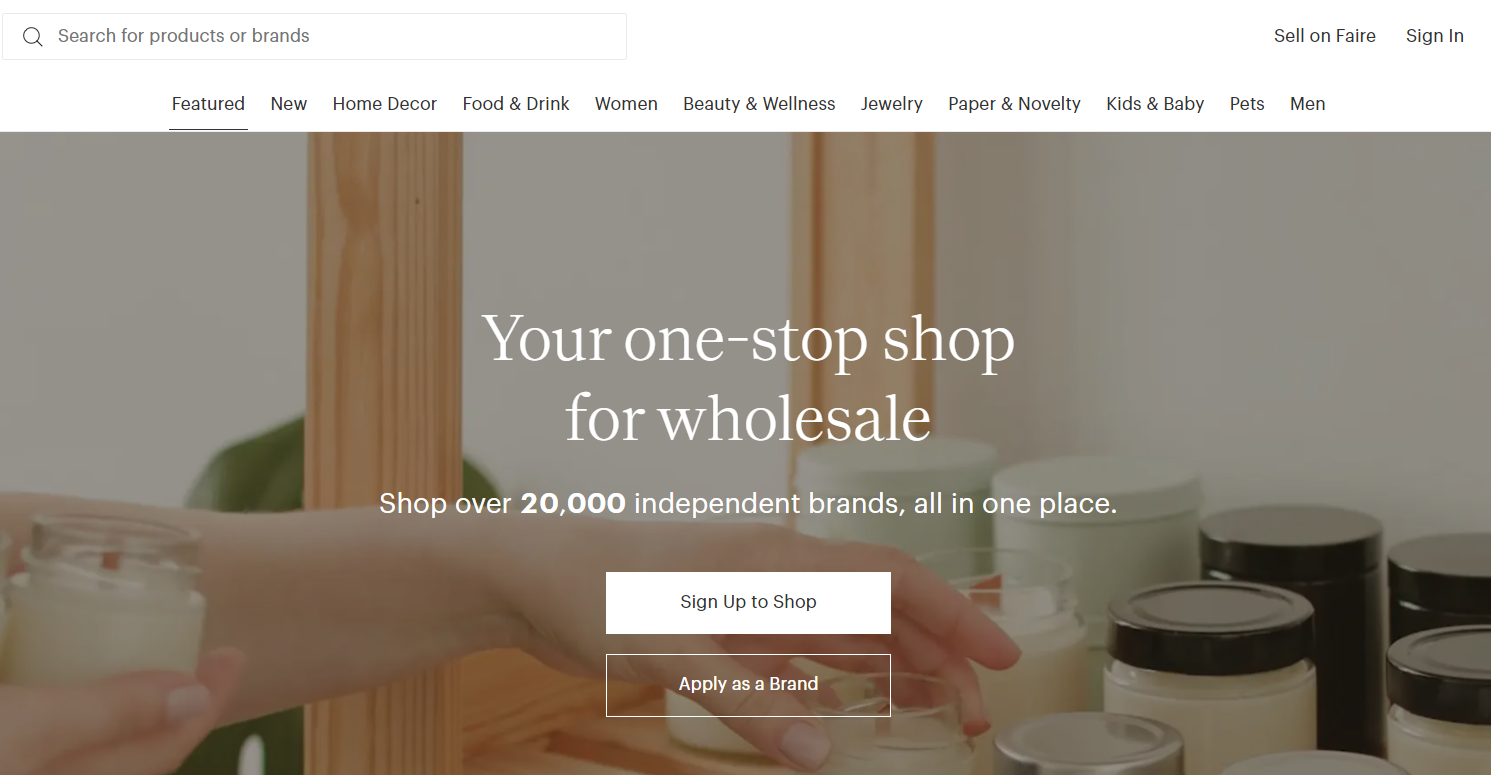Click the Apply as a Brand button
The image size is (1491, 775).
pyautogui.click(x=748, y=685)
